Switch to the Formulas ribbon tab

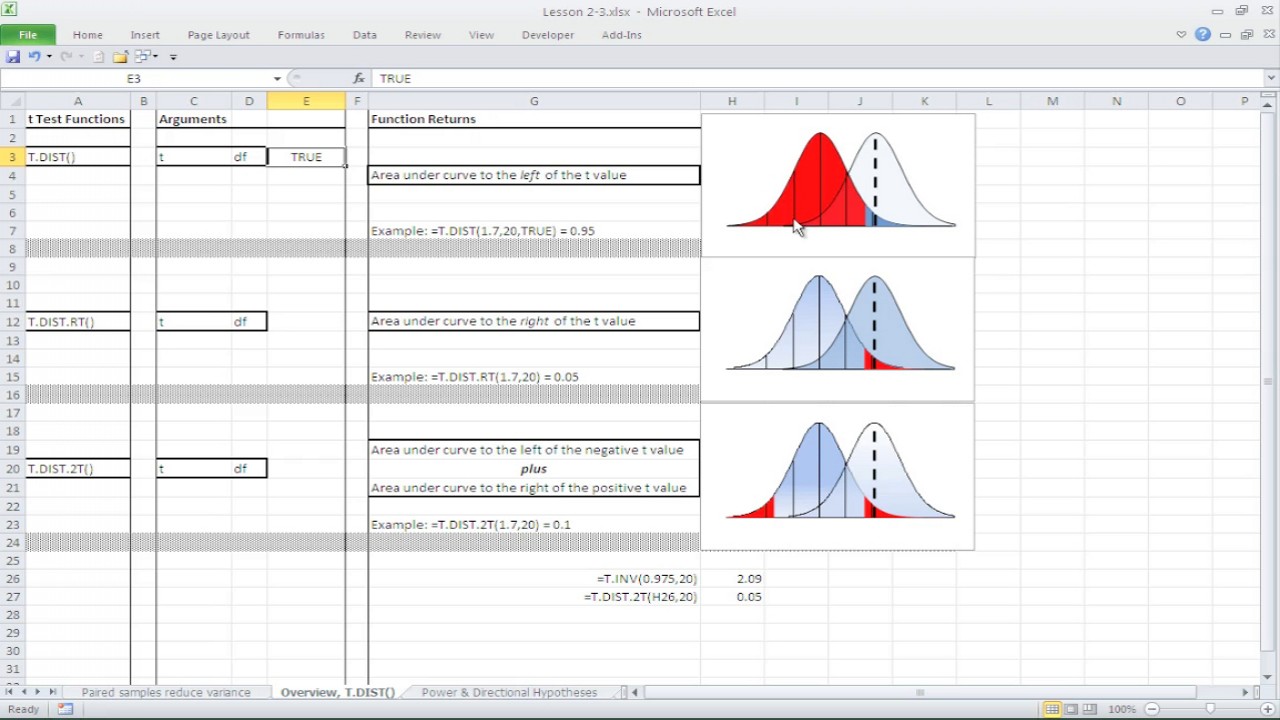click(301, 34)
